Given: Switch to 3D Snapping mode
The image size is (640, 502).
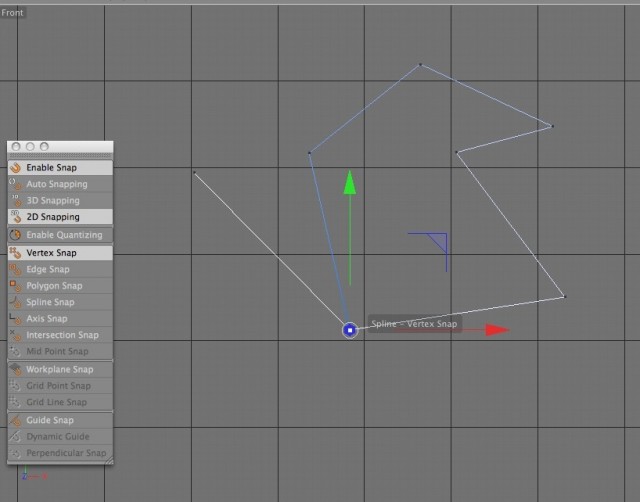Looking at the screenshot, I should [x=60, y=200].
